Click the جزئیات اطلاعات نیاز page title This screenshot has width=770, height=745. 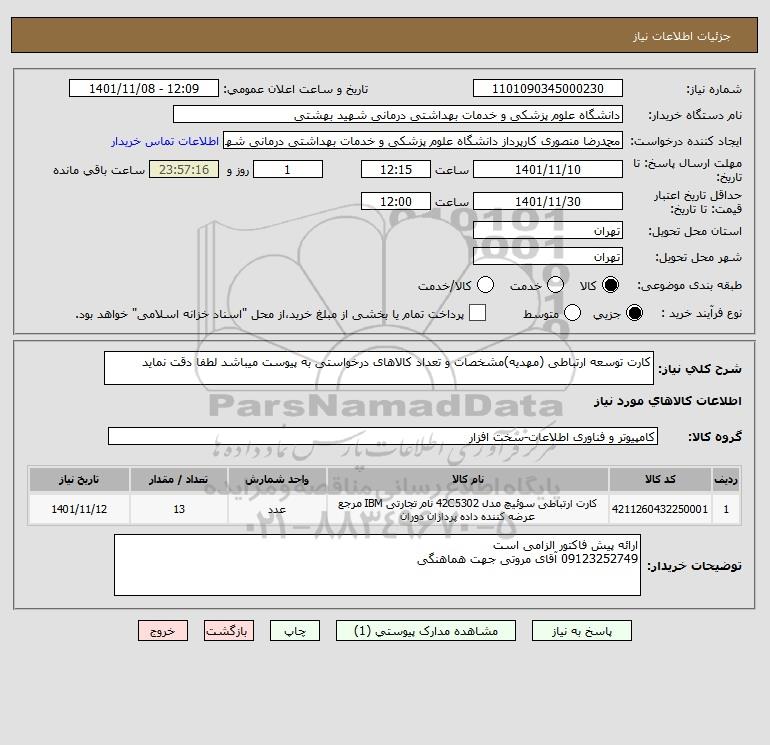coord(682,36)
